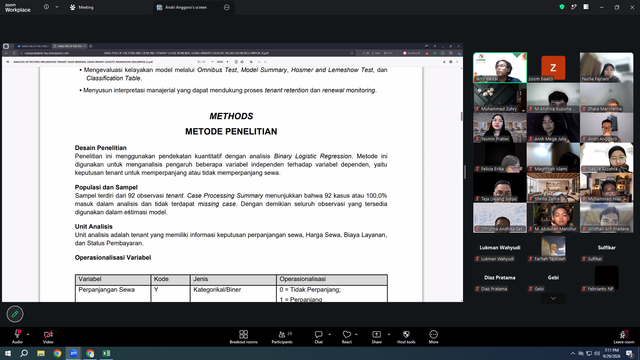This screenshot has height=360, width=640.
Task: Select Andri Anggoro video tile
Action: [607, 128]
